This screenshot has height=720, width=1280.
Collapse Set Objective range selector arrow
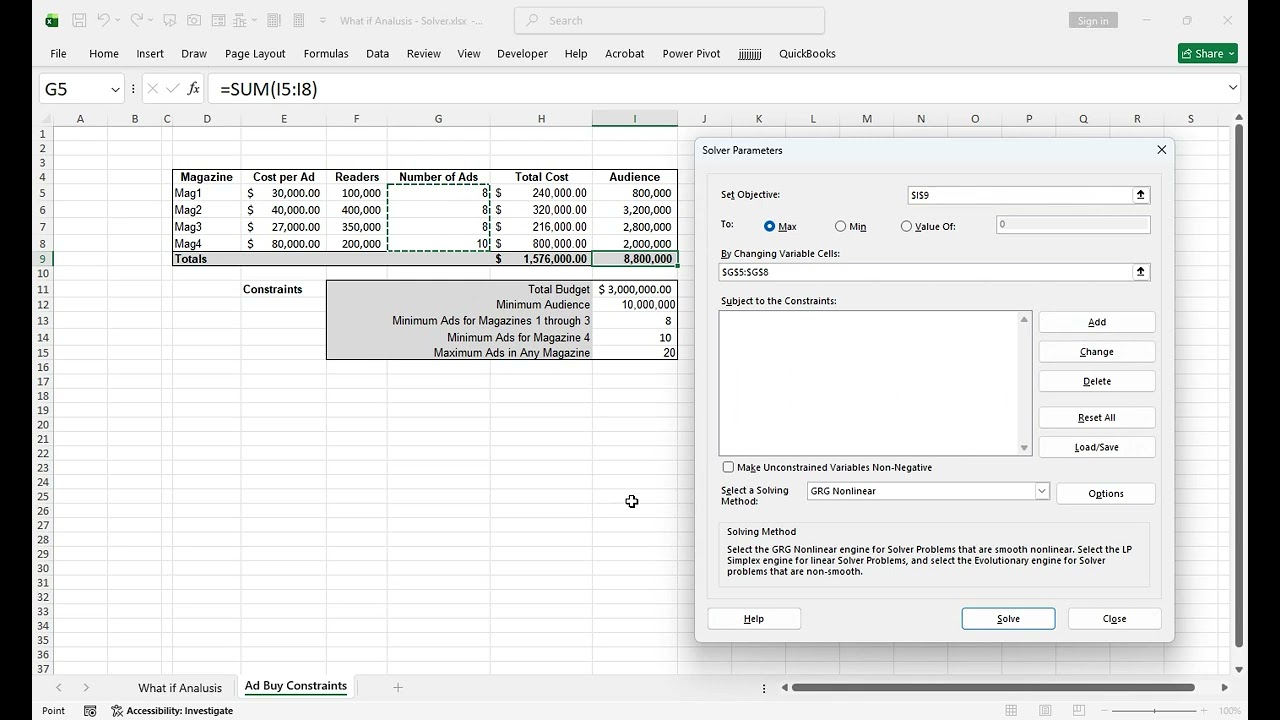(x=1141, y=195)
